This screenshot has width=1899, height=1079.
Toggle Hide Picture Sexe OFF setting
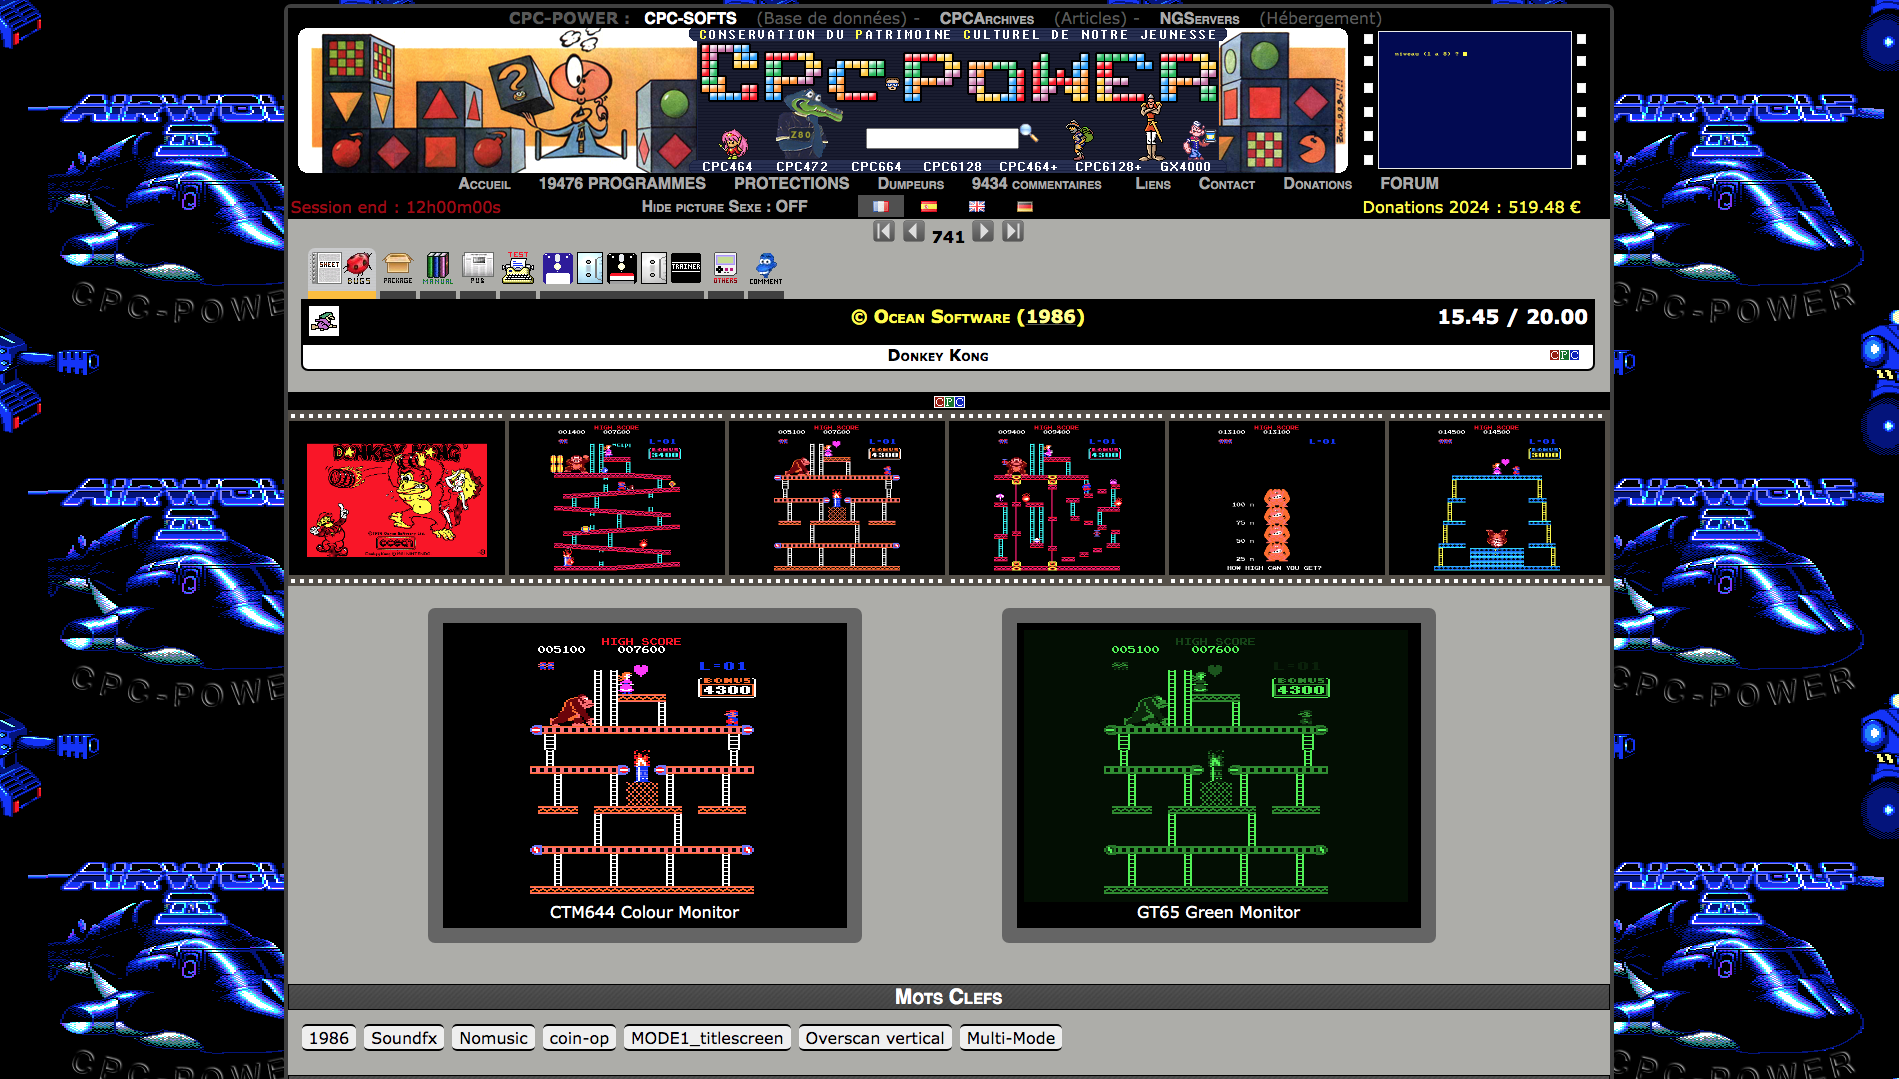point(724,207)
